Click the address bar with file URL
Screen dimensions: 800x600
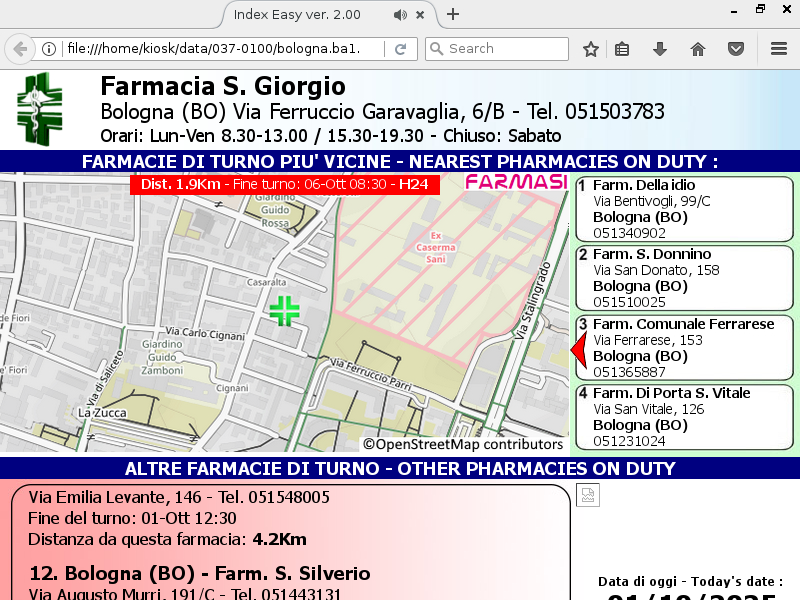[220, 49]
